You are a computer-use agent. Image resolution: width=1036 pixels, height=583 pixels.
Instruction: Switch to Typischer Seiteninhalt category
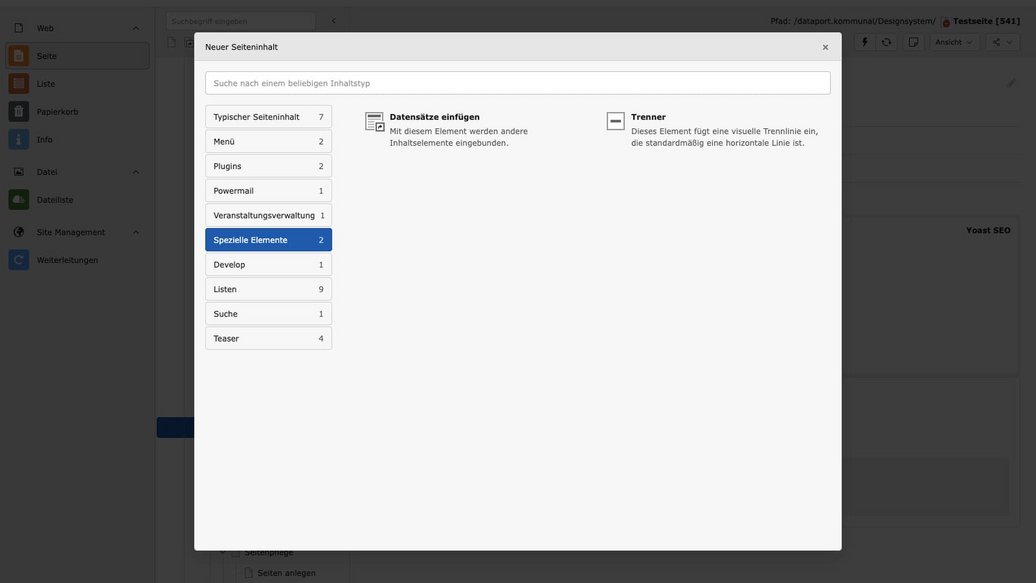pos(268,117)
